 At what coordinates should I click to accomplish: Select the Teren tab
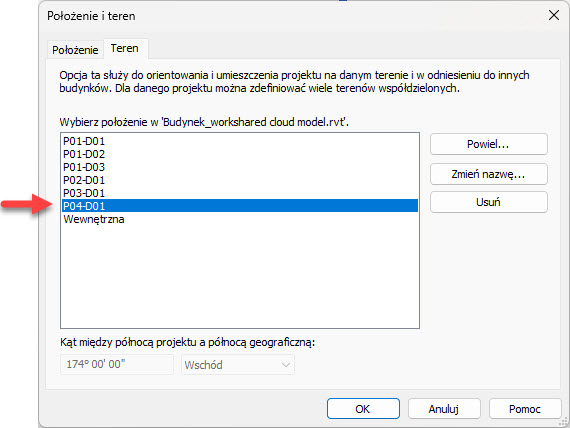pyautogui.click(x=125, y=48)
